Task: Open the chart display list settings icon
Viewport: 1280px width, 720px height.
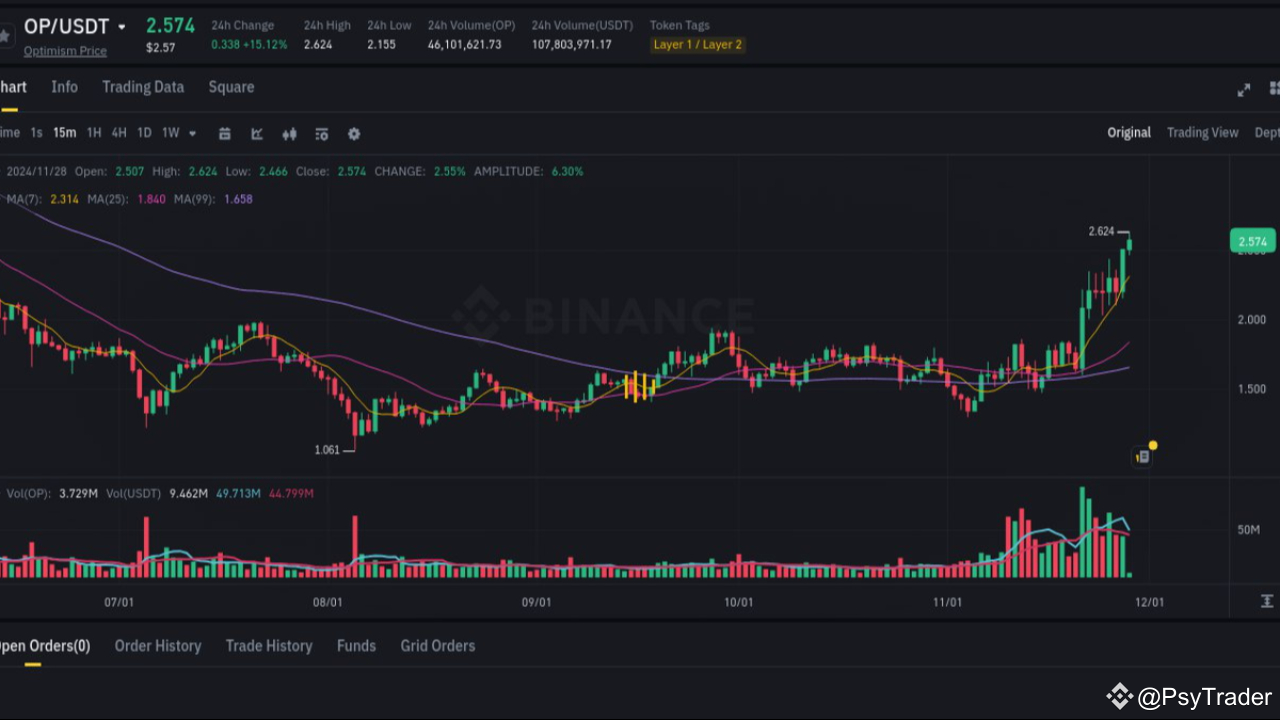Action: pyautogui.click(x=321, y=134)
